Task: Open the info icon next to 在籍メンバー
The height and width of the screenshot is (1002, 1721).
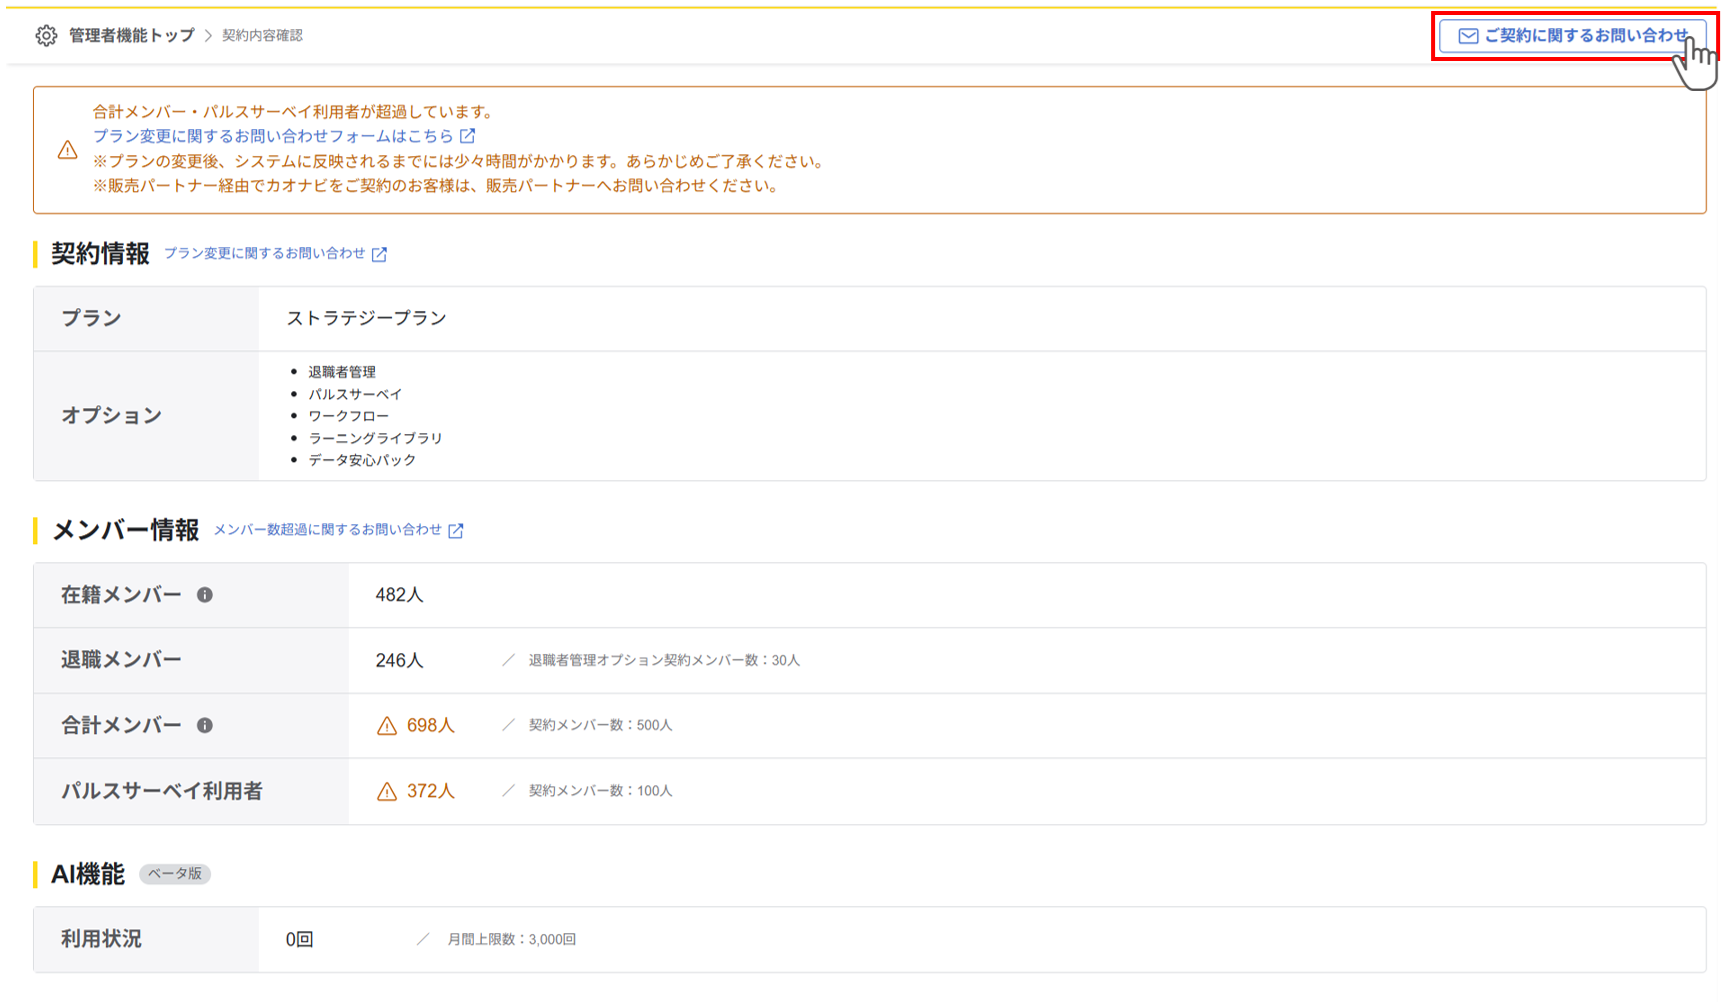Action: point(206,593)
